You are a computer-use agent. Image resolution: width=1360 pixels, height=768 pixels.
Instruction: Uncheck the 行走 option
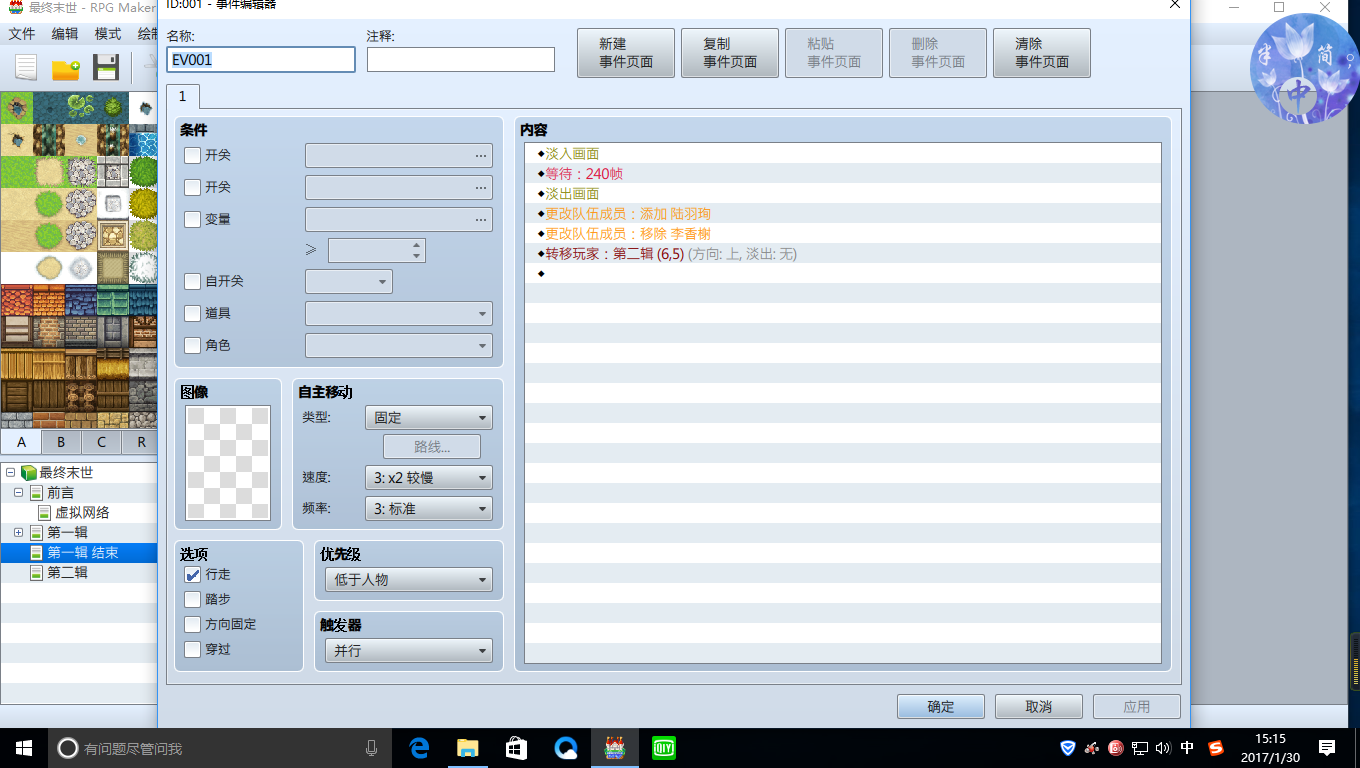tap(193, 574)
